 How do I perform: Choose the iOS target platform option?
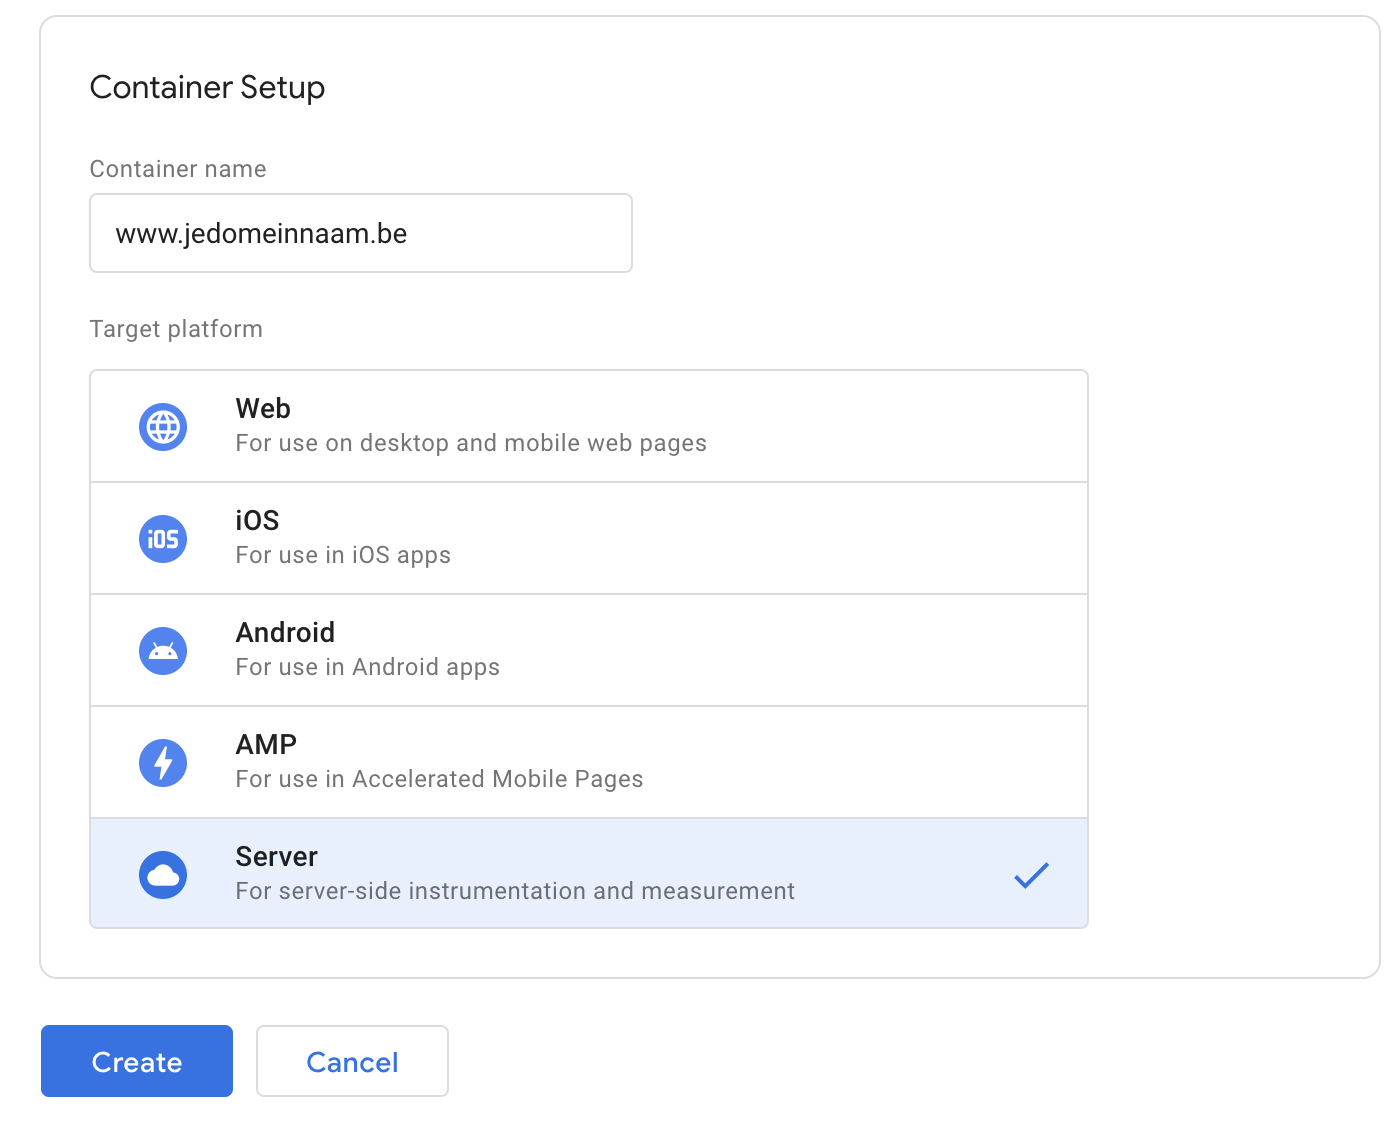click(x=257, y=521)
